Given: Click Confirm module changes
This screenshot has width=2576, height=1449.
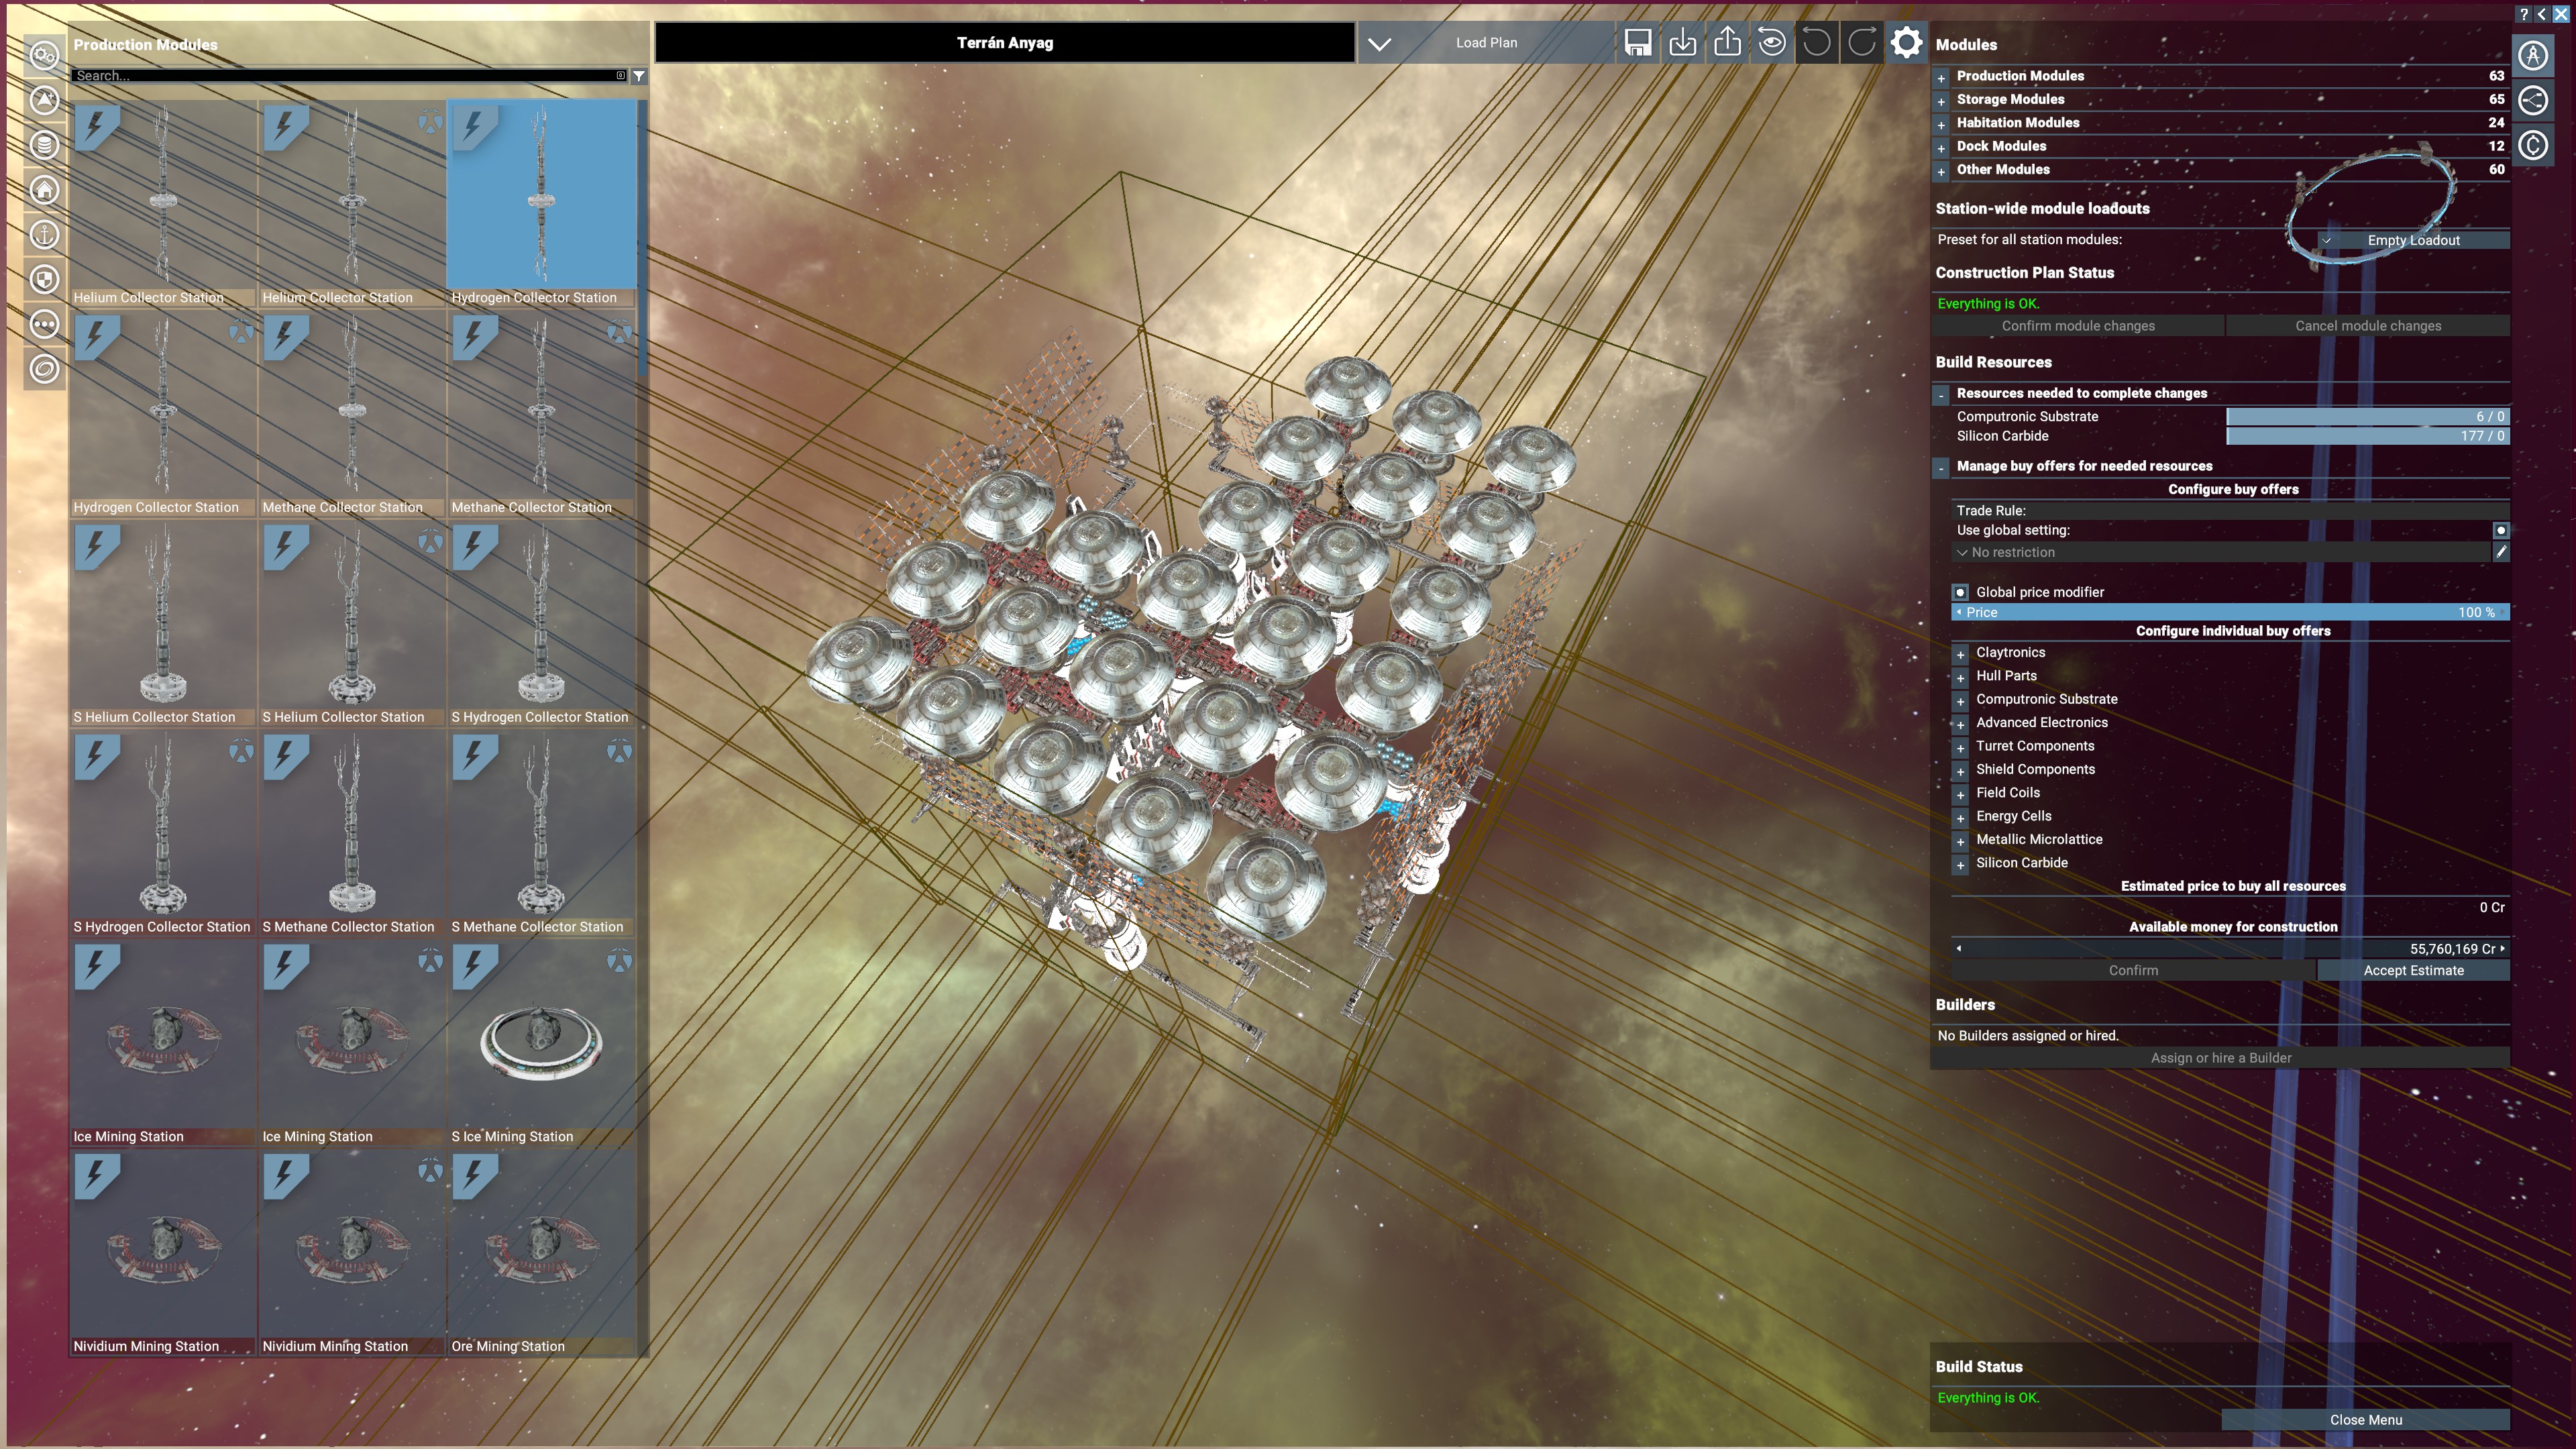Looking at the screenshot, I should (2078, 326).
